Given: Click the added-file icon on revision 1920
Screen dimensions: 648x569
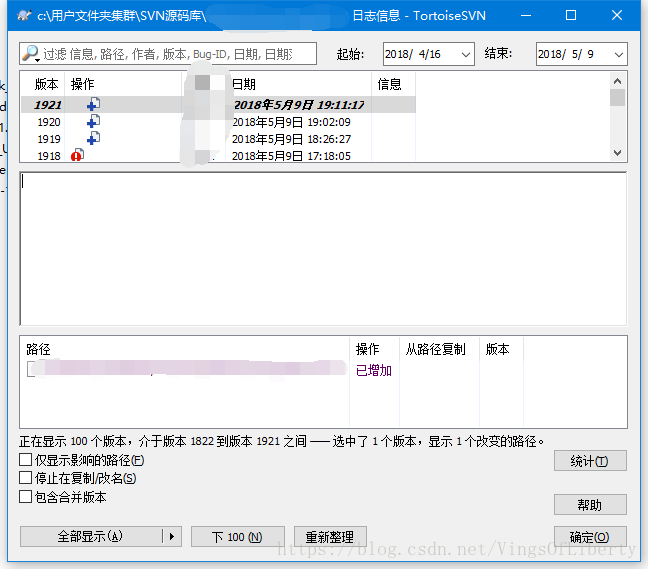Looking at the screenshot, I should 92,122.
